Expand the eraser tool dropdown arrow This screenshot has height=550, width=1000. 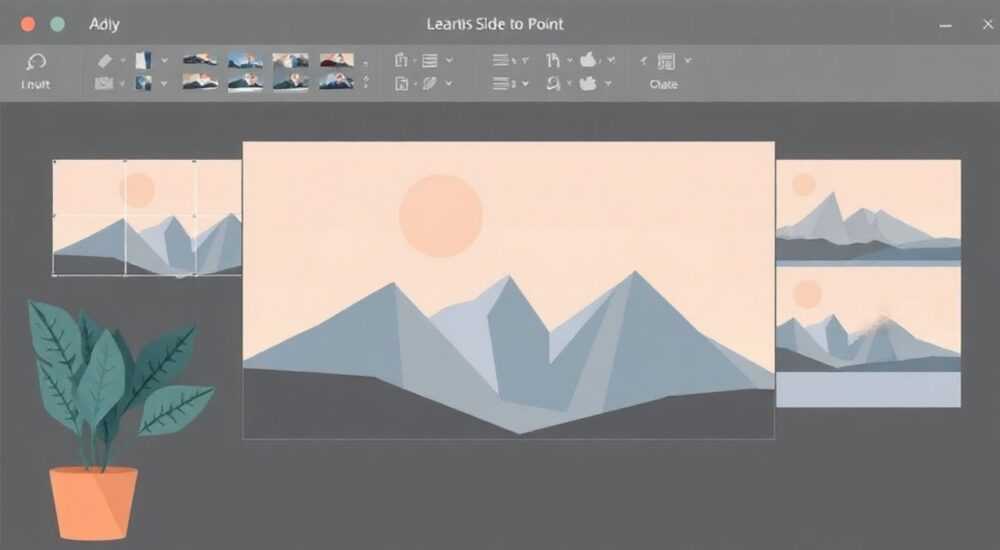click(123, 61)
